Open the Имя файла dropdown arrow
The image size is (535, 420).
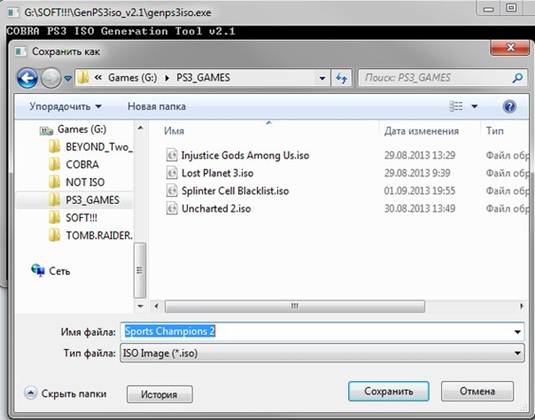[x=517, y=332]
